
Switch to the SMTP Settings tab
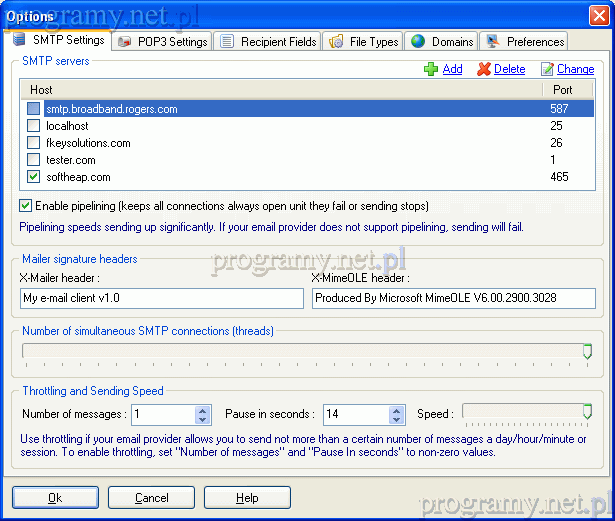pos(59,41)
